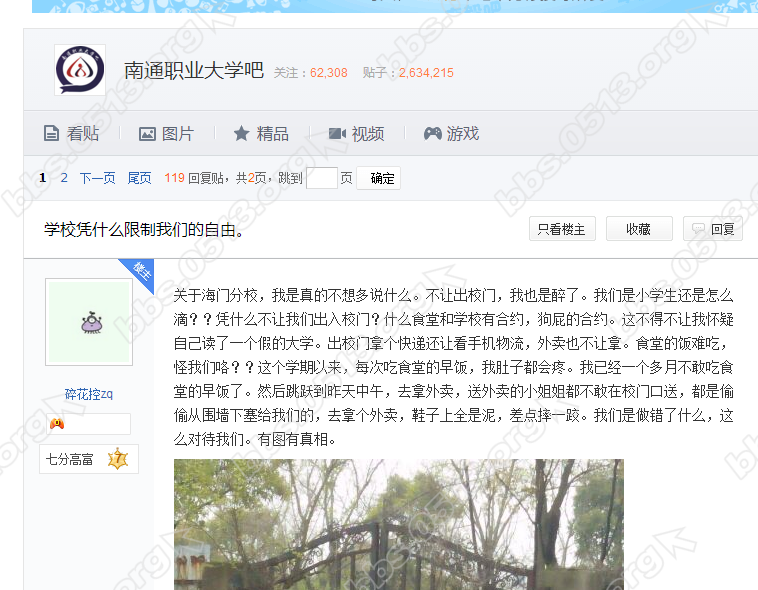Jump to 尾页 last page
758x590 pixels.
139,178
